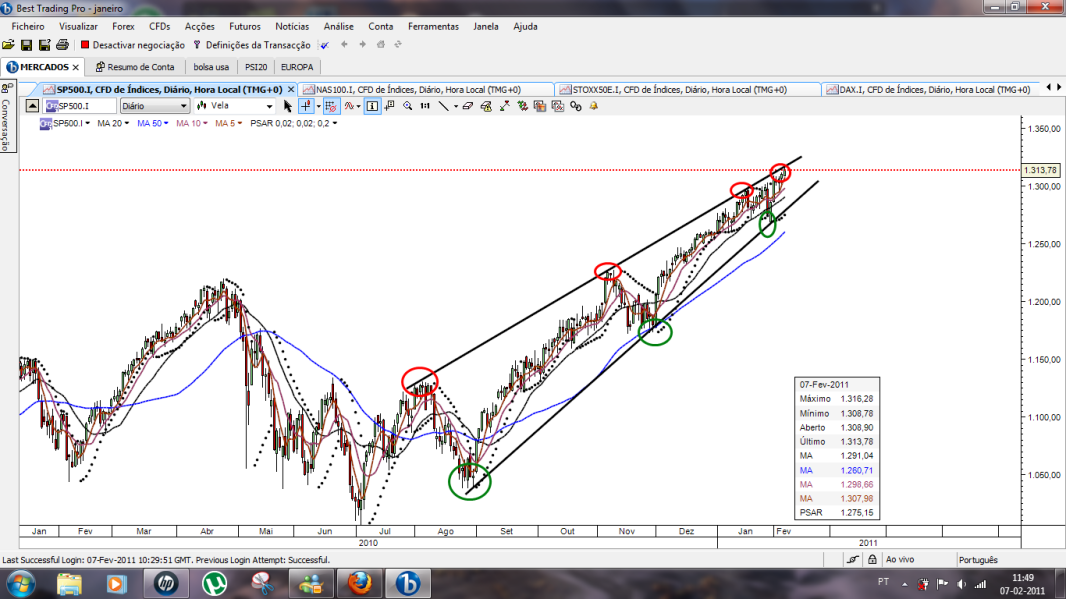Open the Ficheiro menu
This screenshot has width=1066, height=599.
point(28,27)
